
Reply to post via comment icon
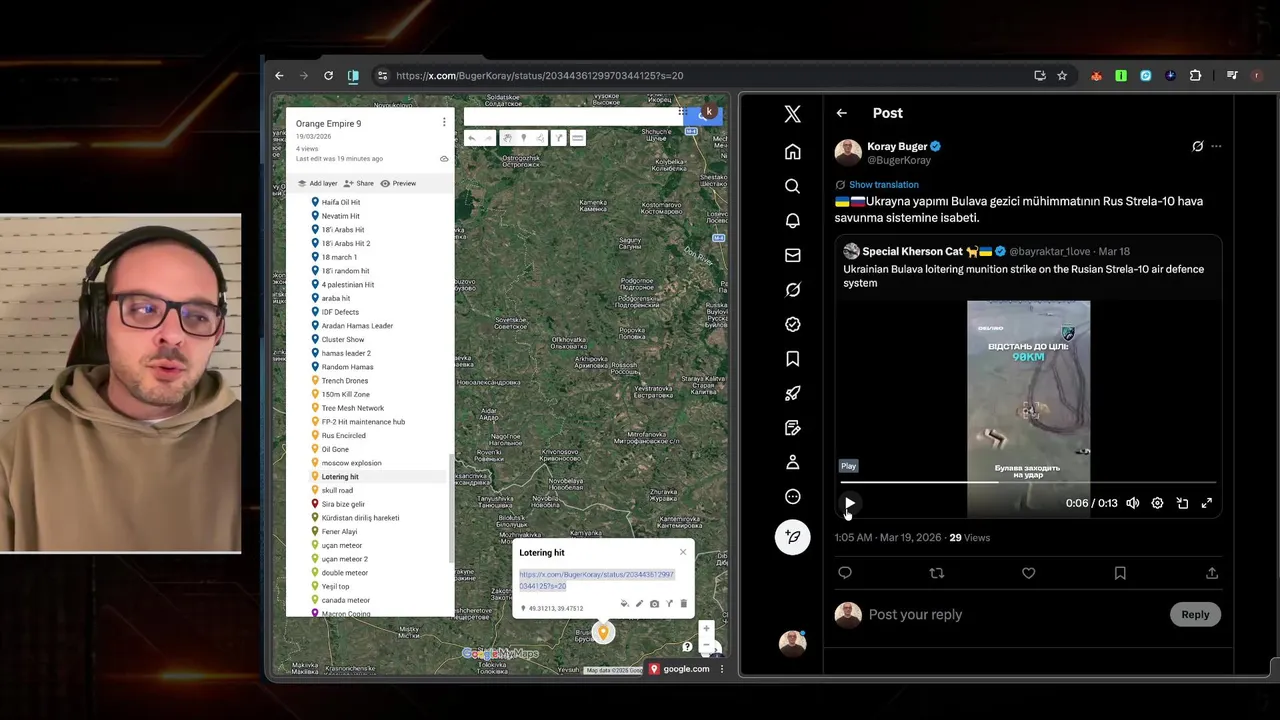(845, 573)
